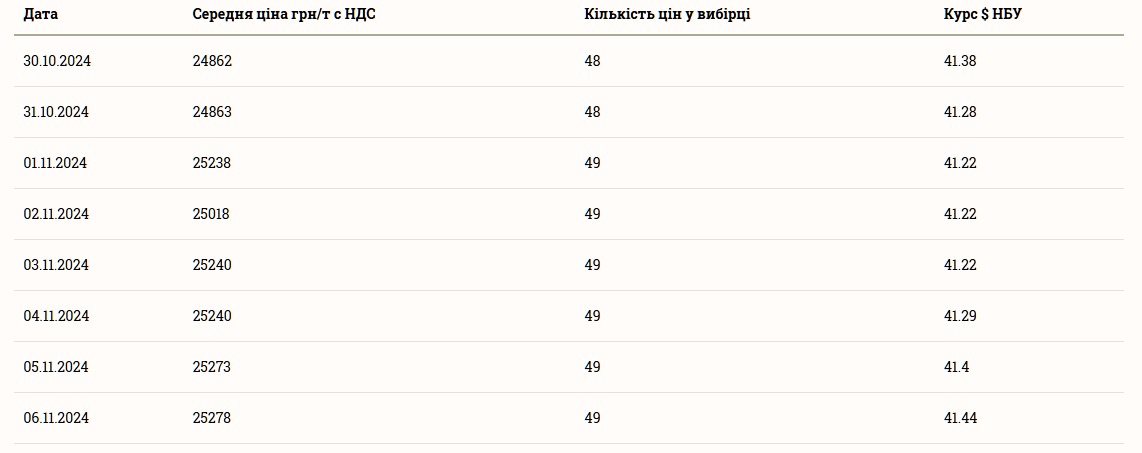This screenshot has width=1142, height=453.
Task: Click the average price value 24862
Action: [x=212, y=61]
